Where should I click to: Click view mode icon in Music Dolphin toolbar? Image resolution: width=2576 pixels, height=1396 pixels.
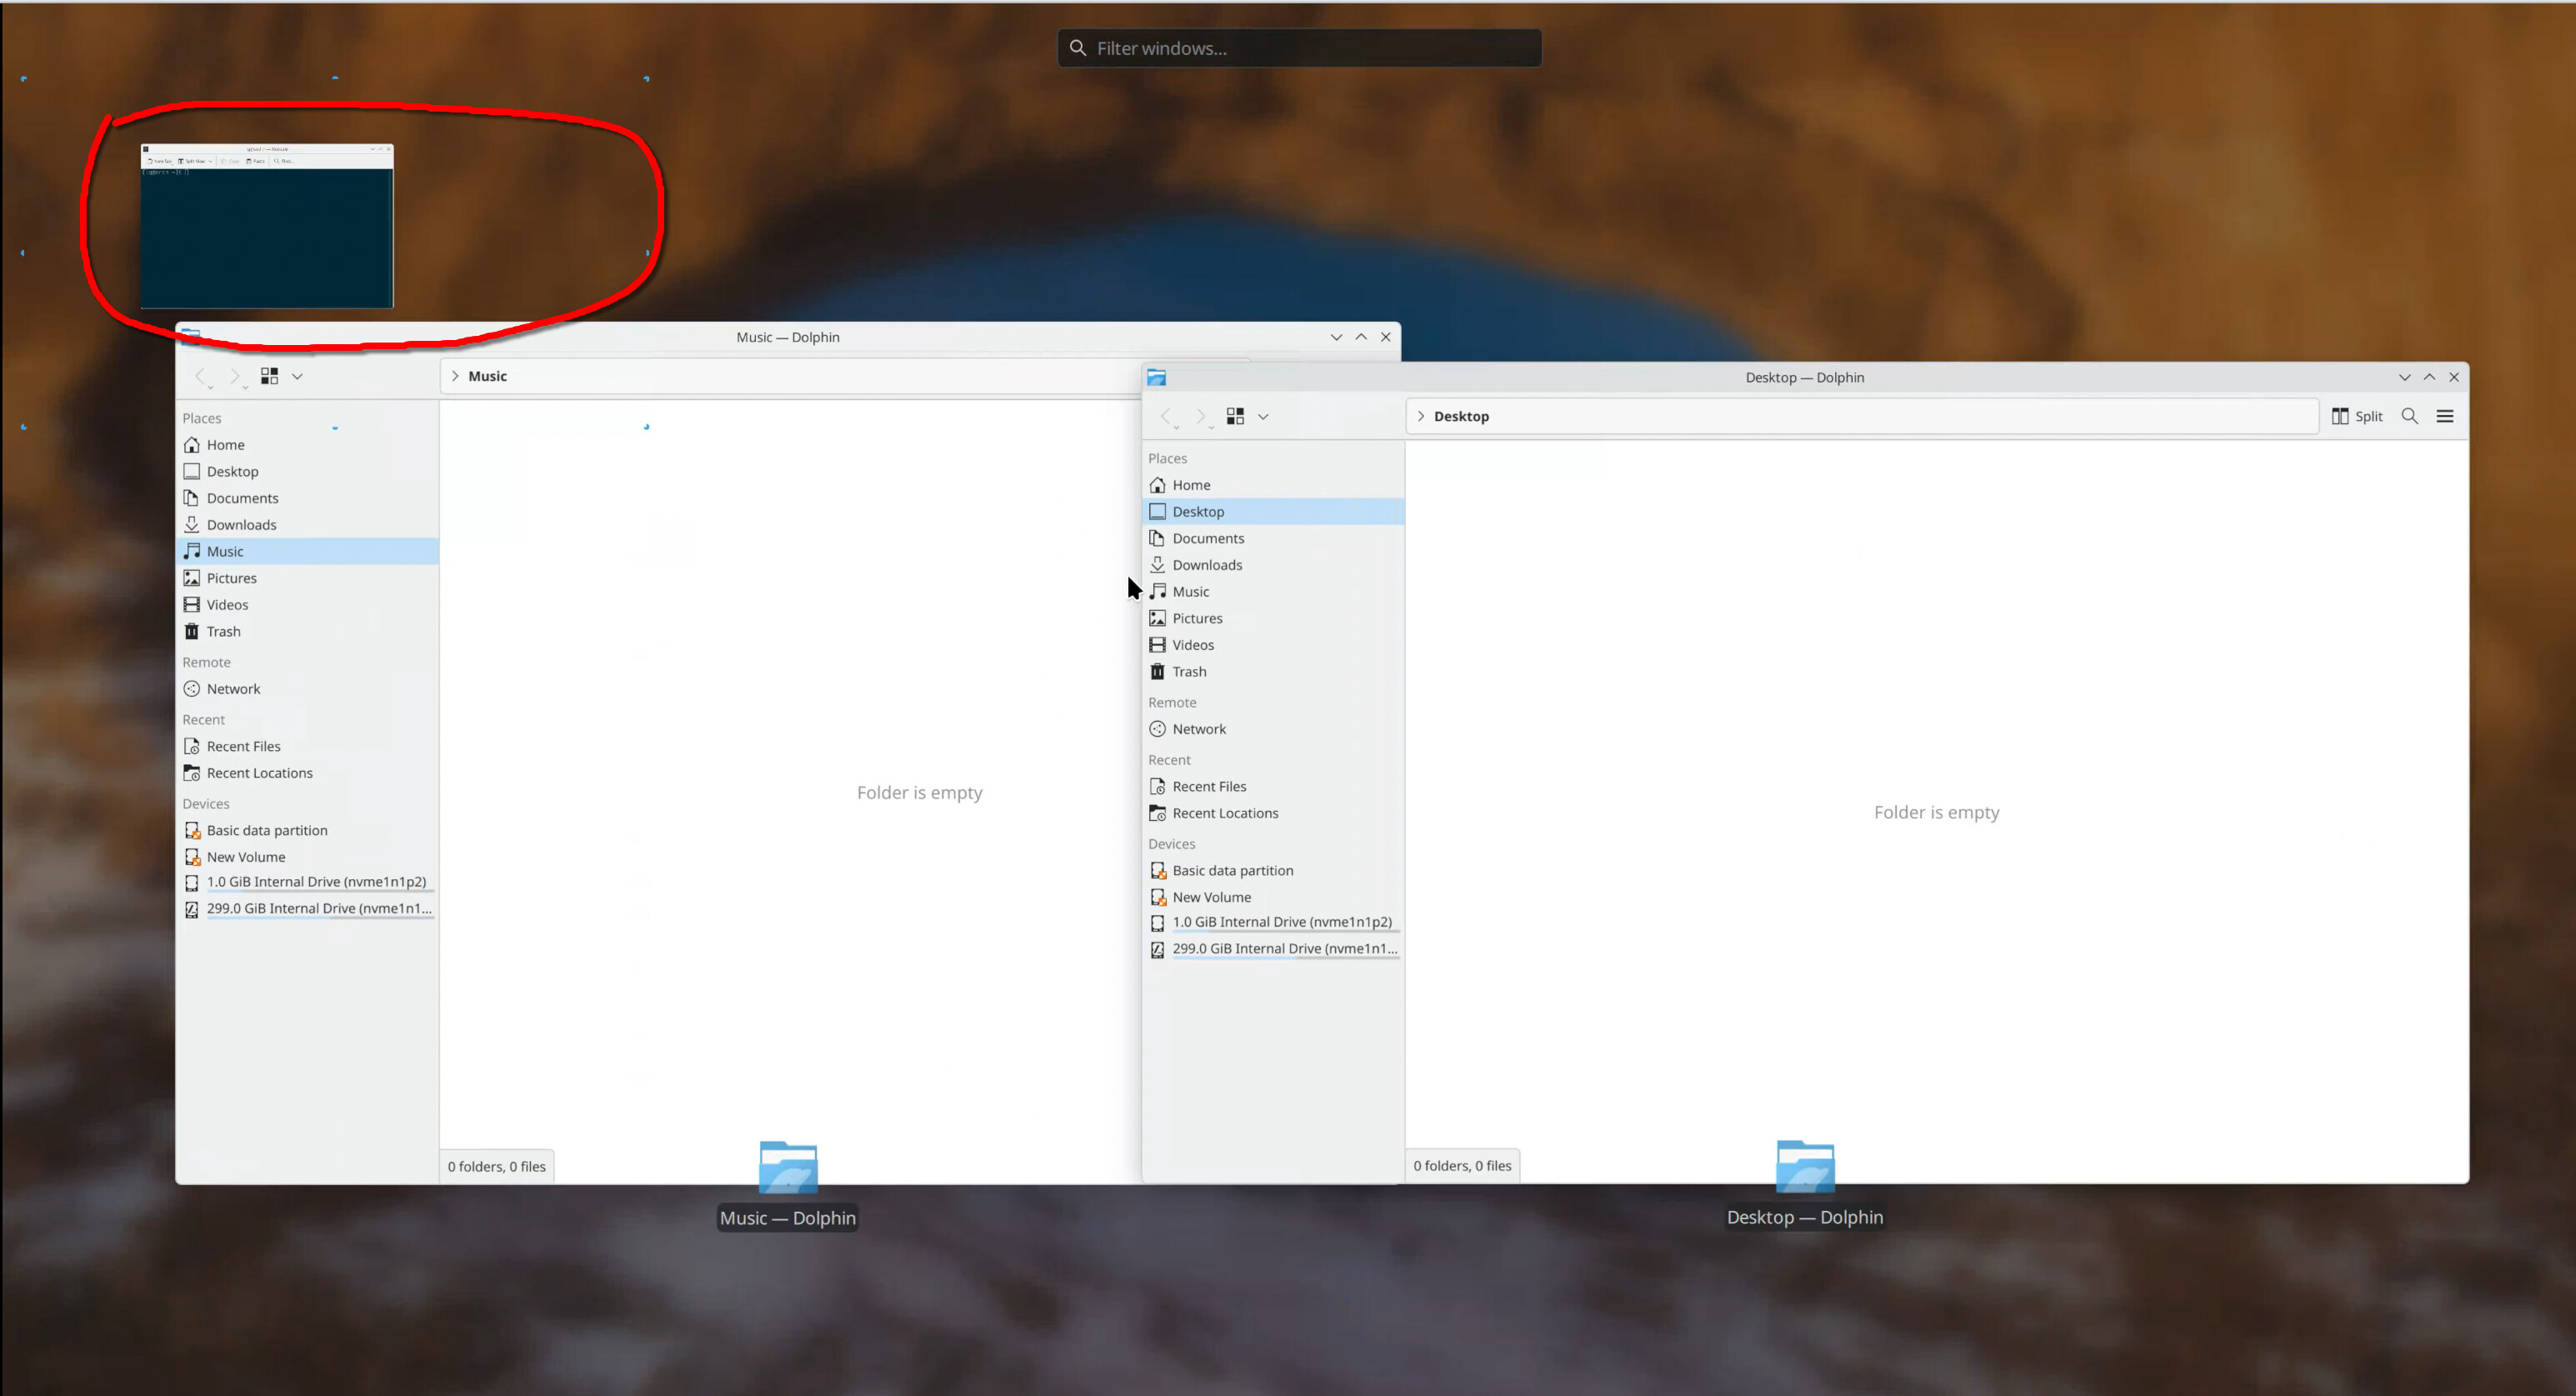(269, 376)
